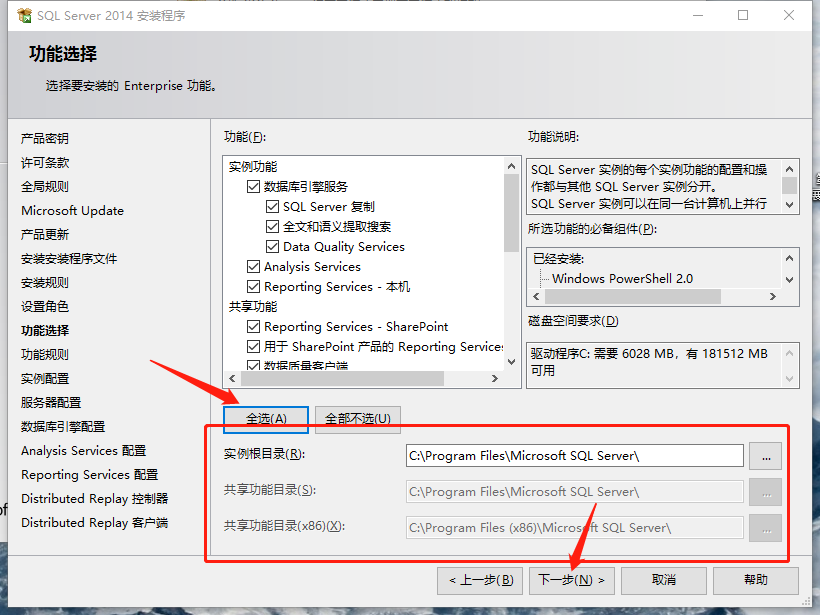Select the 安装安装程序文件 step
Screen dimensions: 820x615
coord(69,259)
